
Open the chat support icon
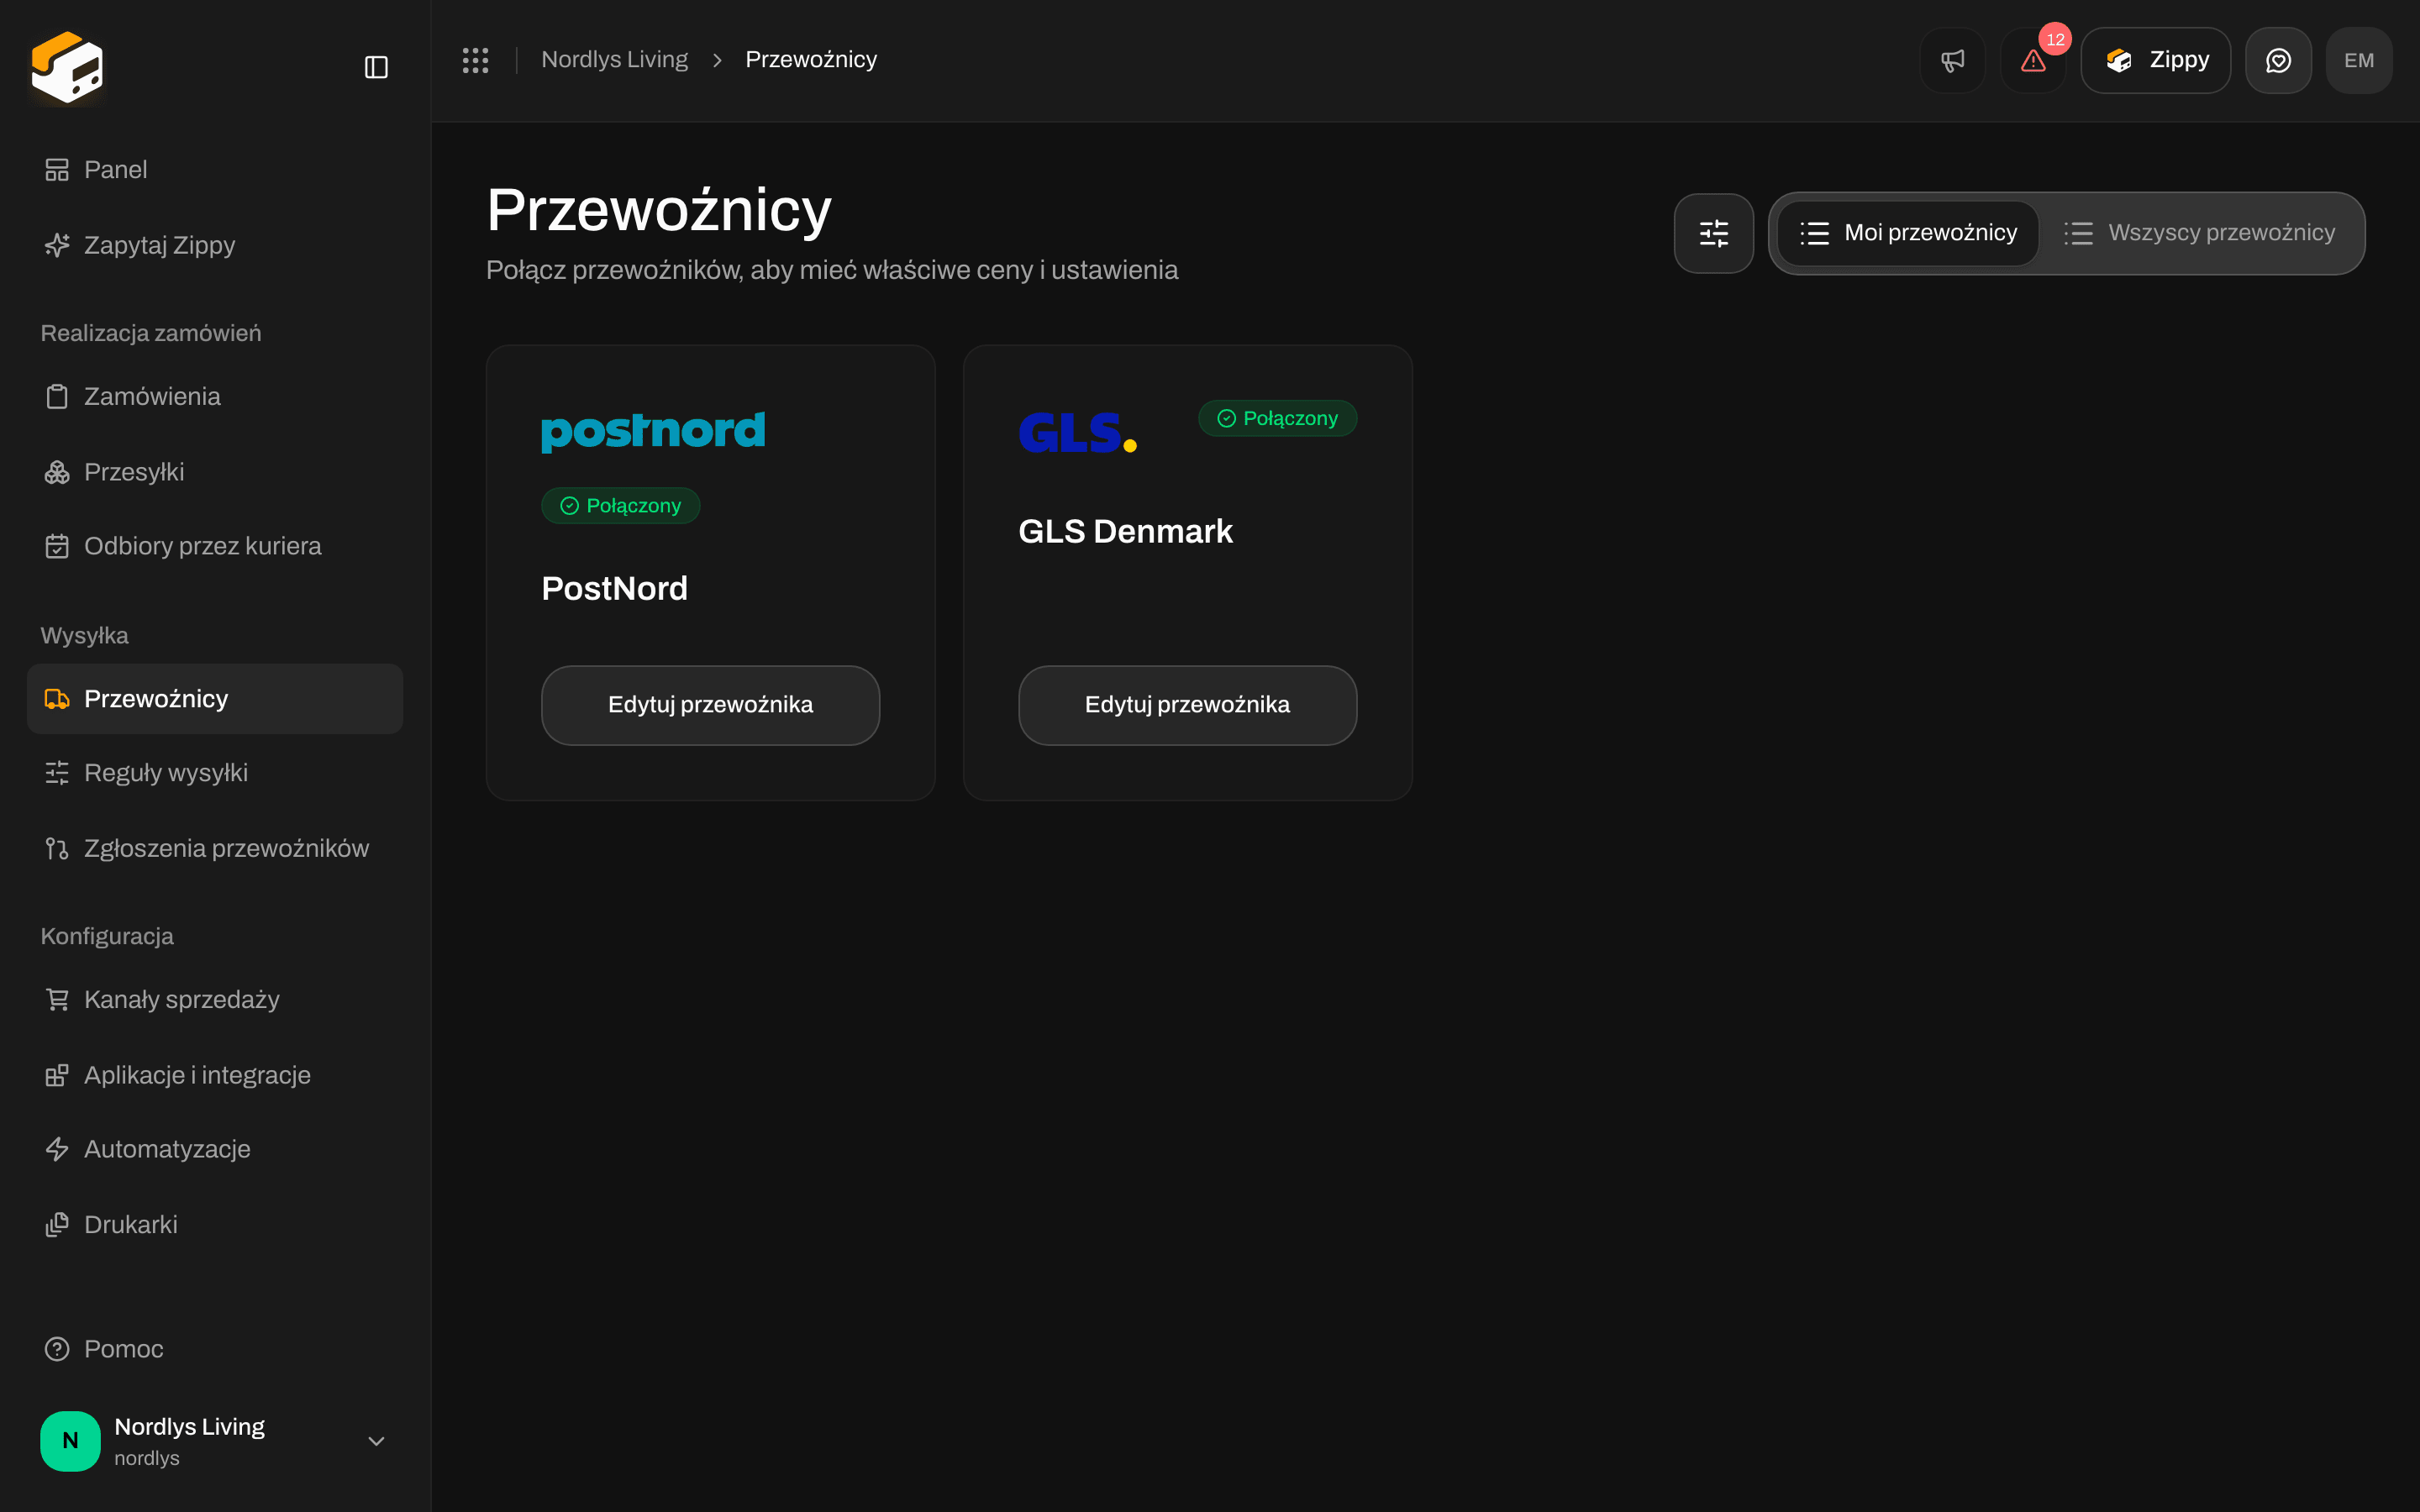pyautogui.click(x=2278, y=60)
